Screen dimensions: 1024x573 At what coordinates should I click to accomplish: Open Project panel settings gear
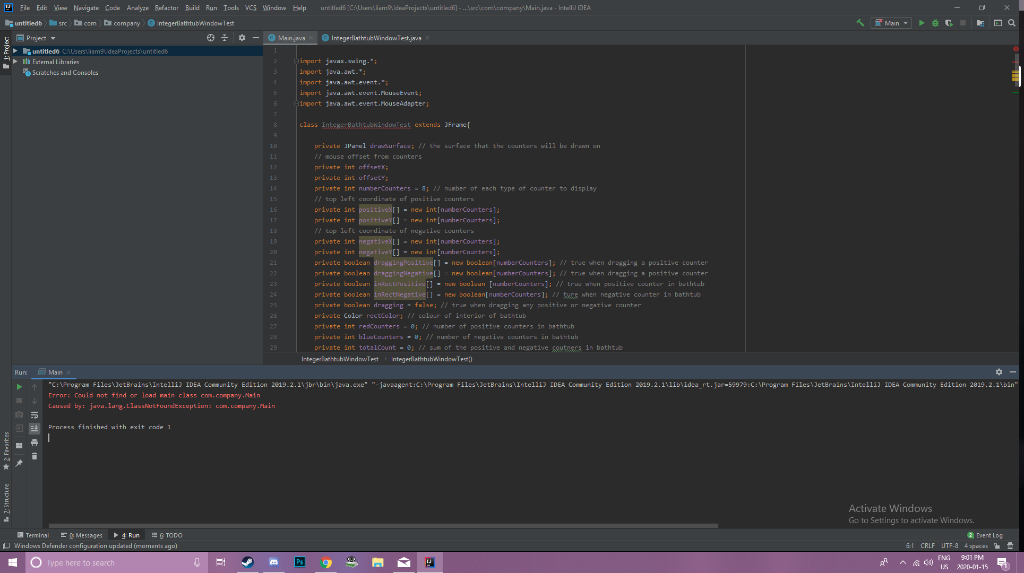click(x=242, y=38)
